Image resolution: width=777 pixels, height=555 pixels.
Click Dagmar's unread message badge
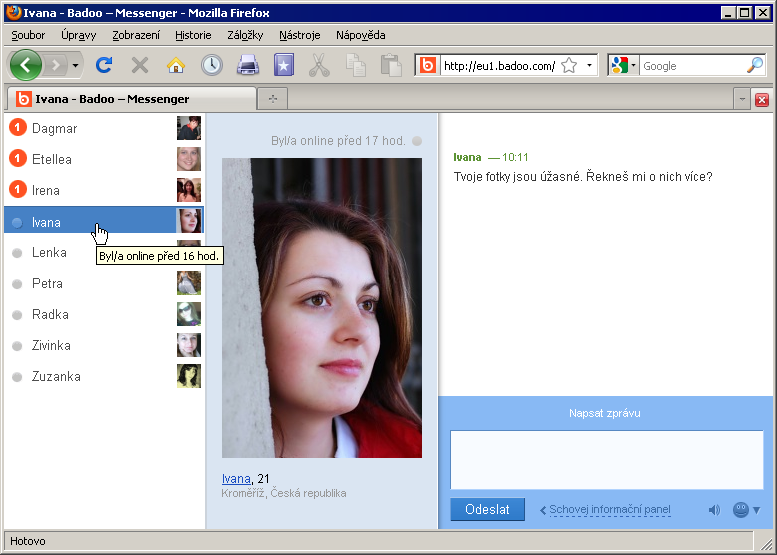click(x=18, y=128)
